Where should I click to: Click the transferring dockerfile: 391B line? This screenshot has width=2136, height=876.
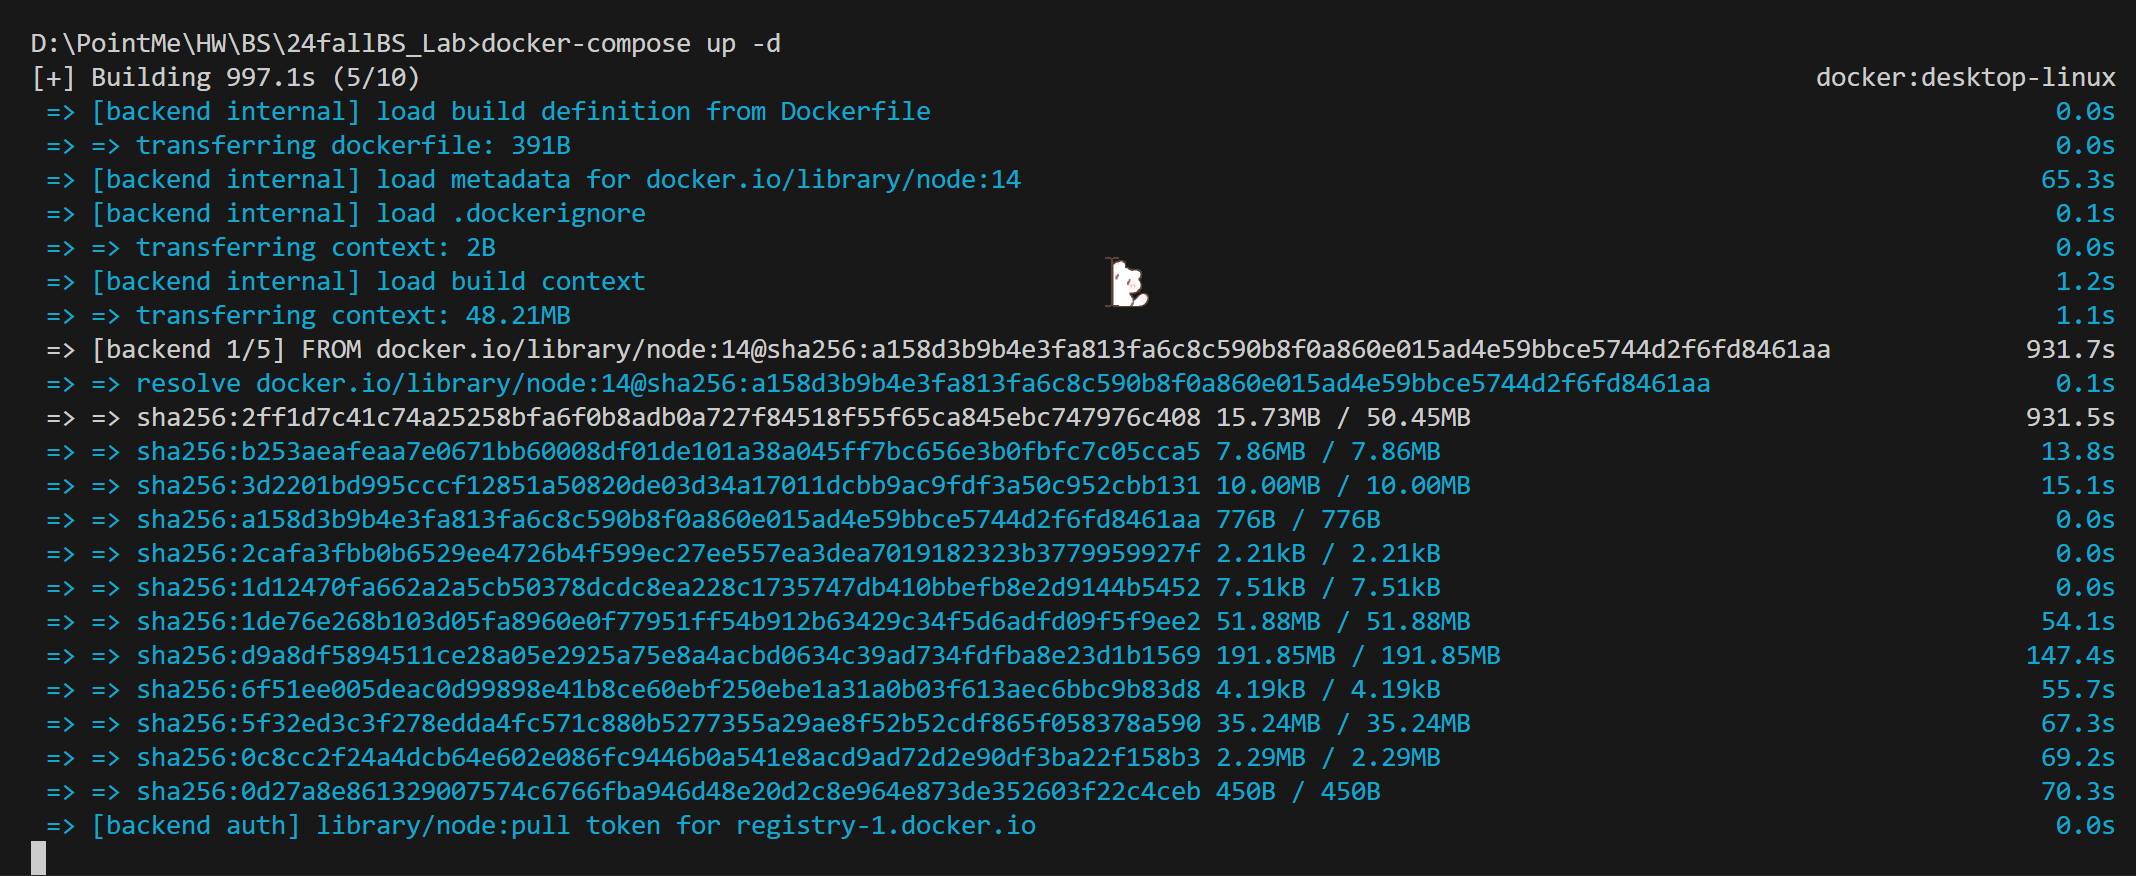(x=353, y=146)
